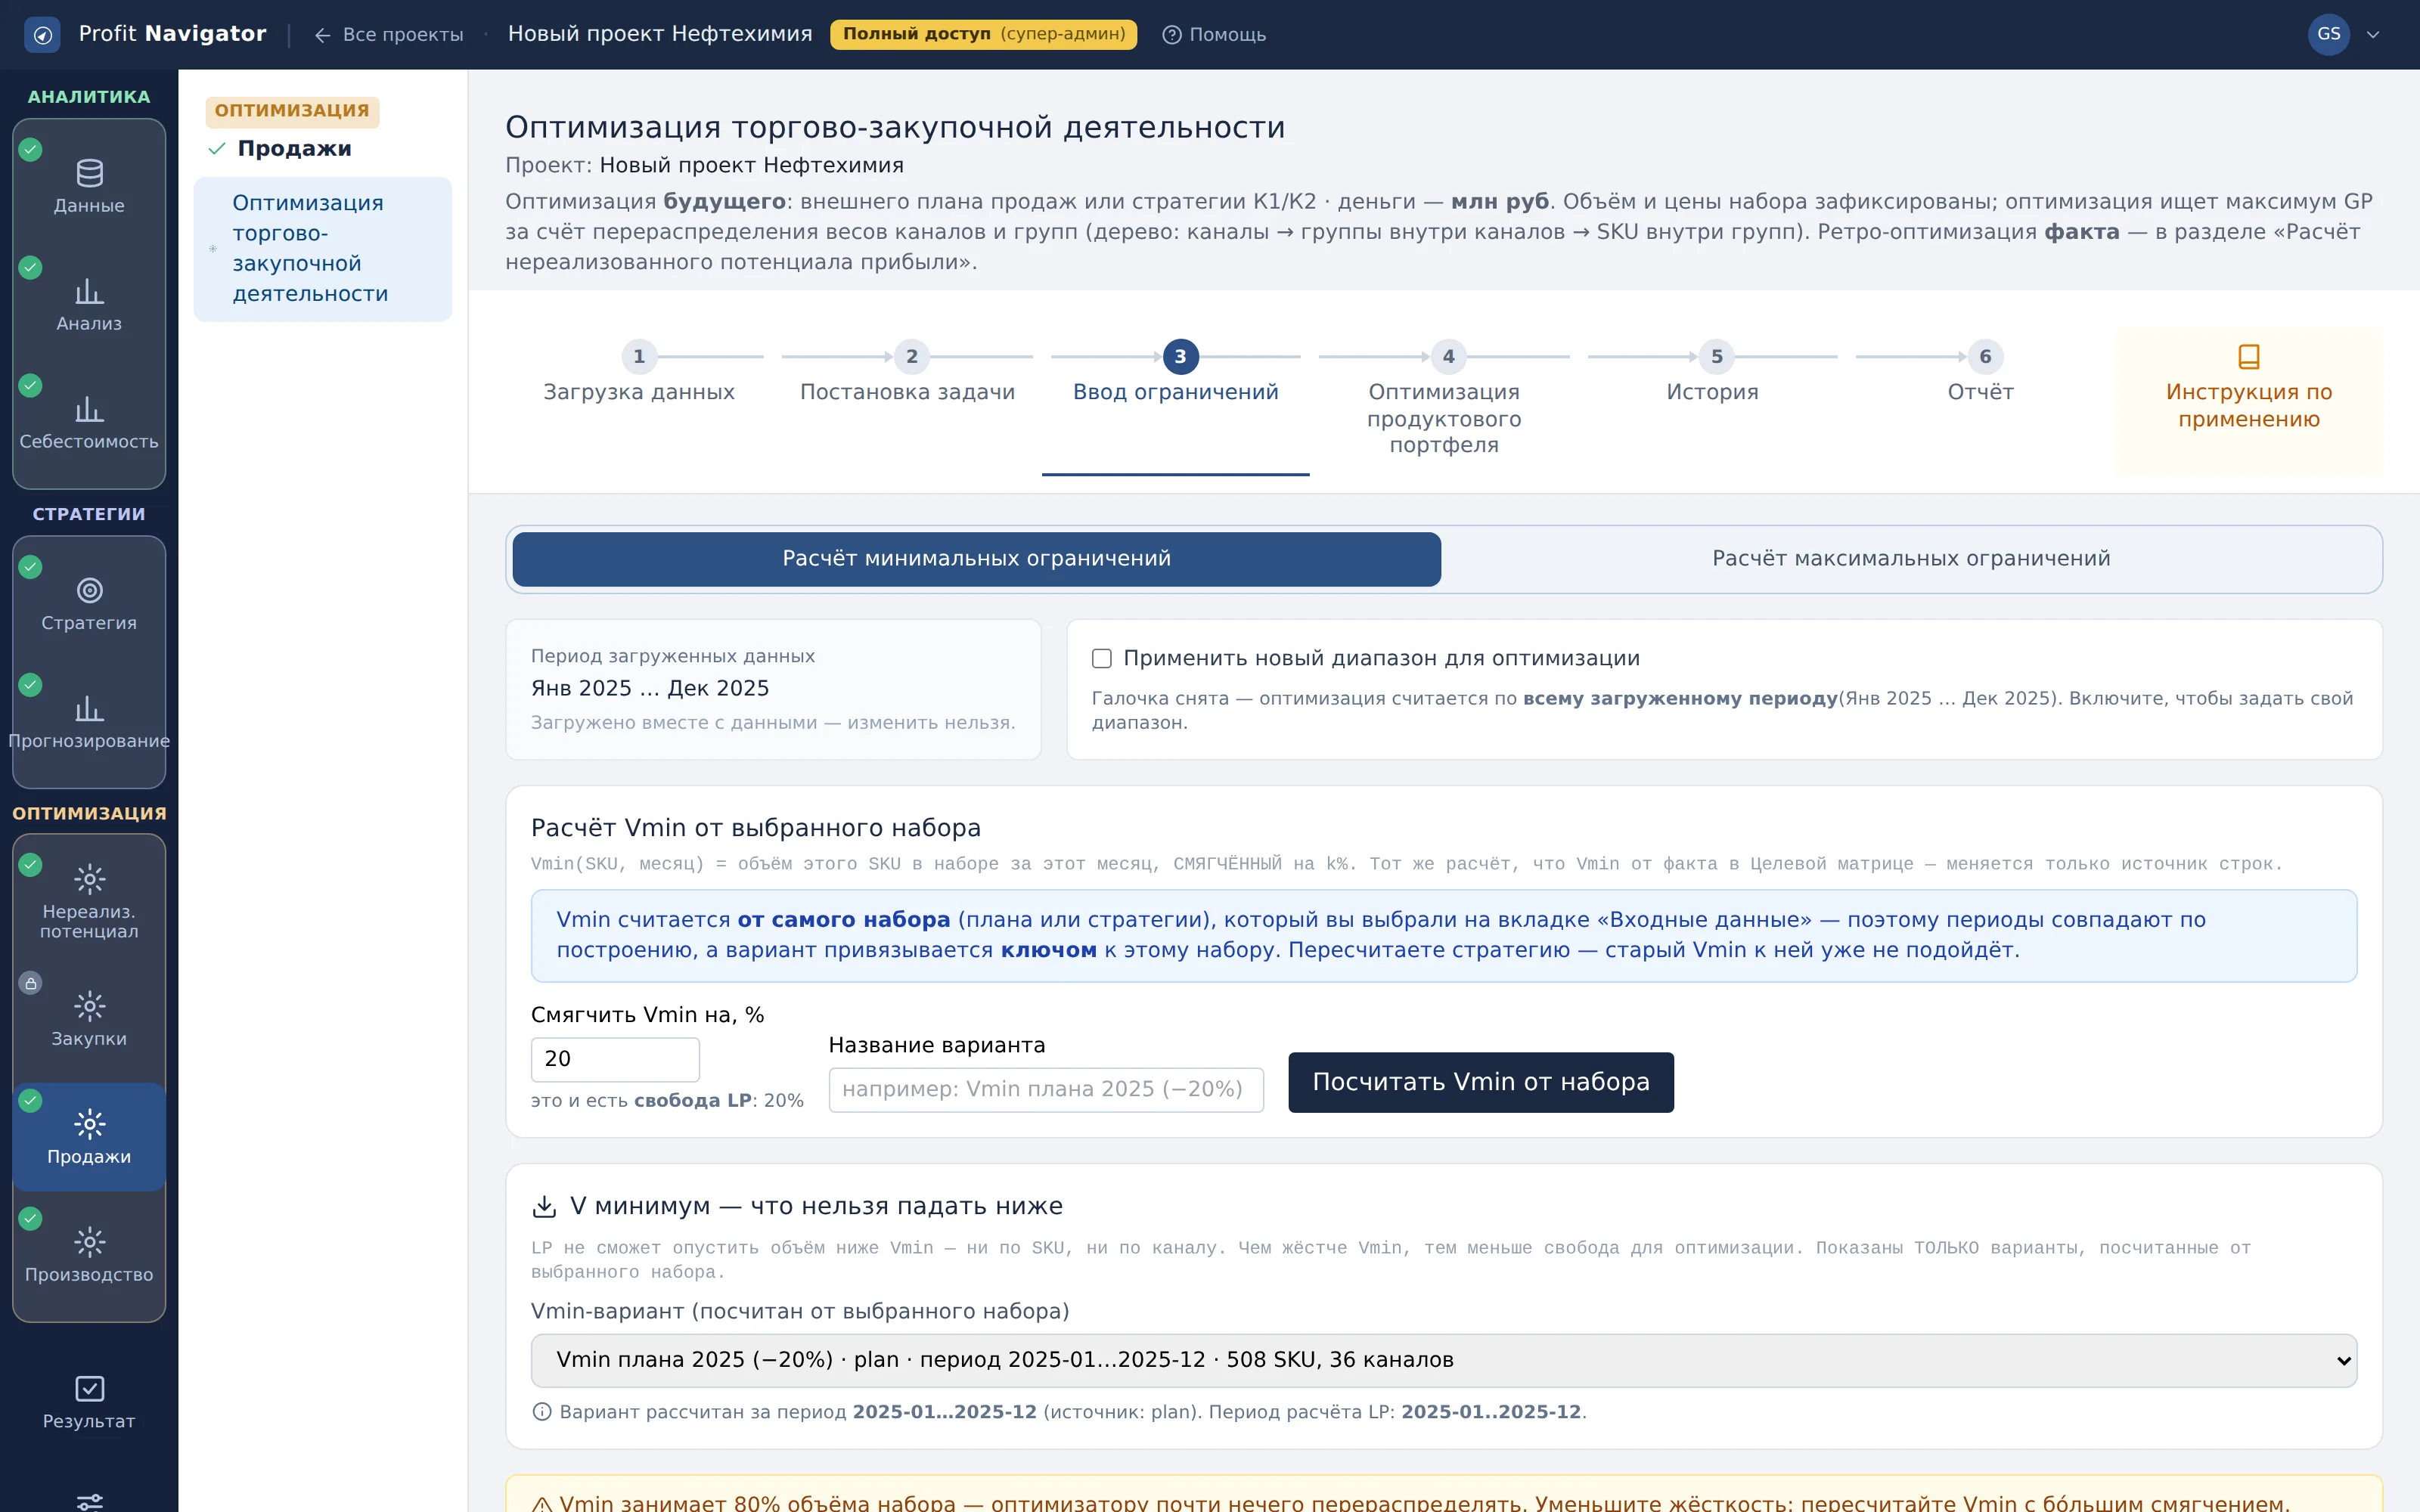
Task: Click the Новый проект Нефтехимия title
Action: pyautogui.click(x=660, y=34)
